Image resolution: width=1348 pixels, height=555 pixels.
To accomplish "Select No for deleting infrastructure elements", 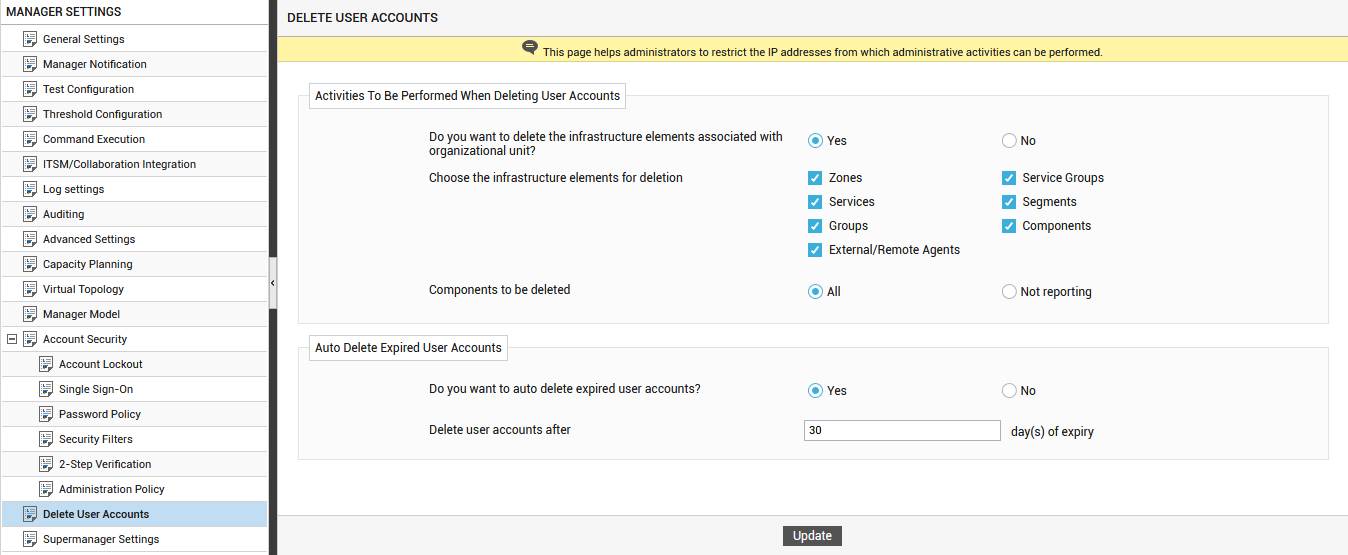I will click(x=1009, y=141).
